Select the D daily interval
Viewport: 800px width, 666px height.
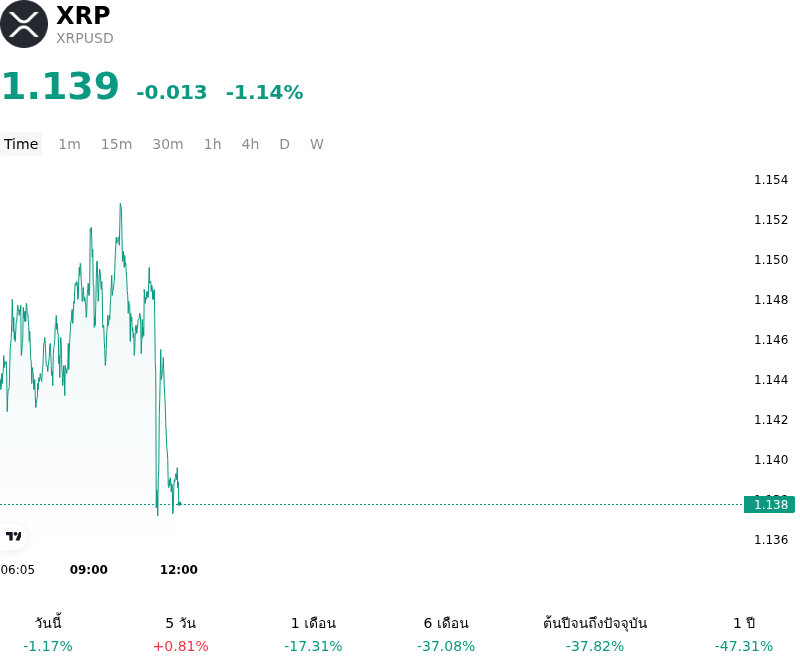[285, 144]
